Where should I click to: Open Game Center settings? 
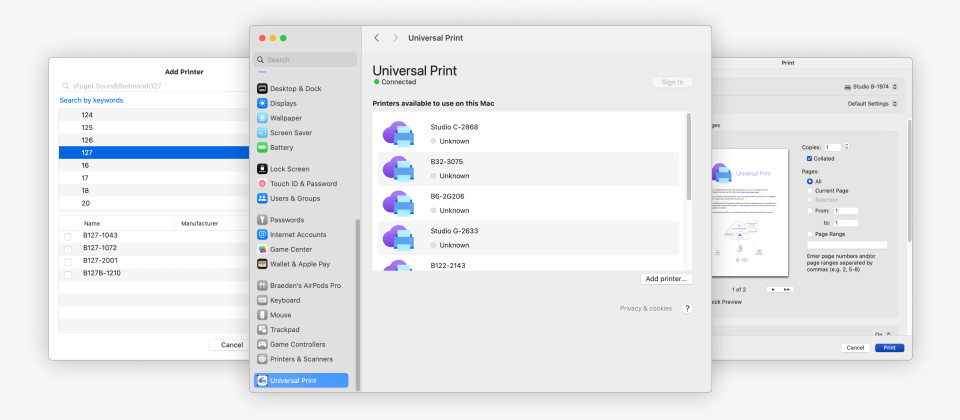point(291,249)
